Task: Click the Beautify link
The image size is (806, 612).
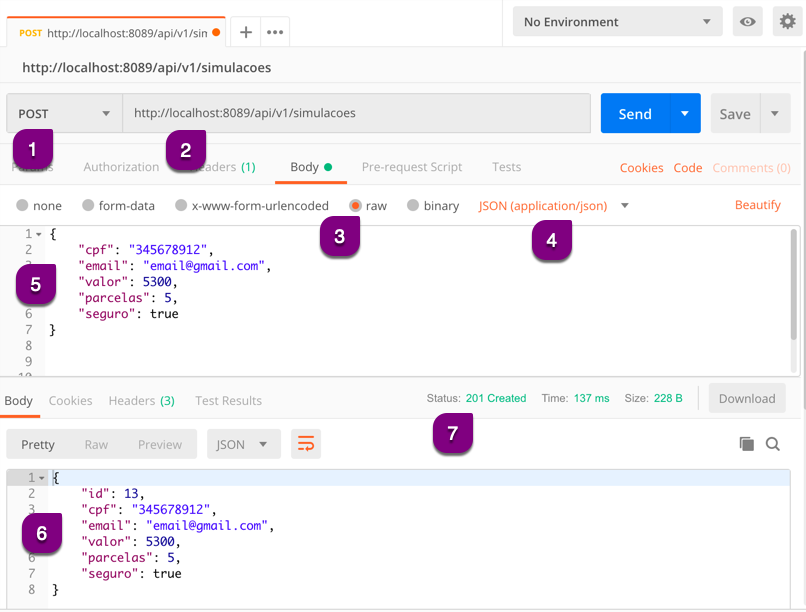Action: coord(758,205)
